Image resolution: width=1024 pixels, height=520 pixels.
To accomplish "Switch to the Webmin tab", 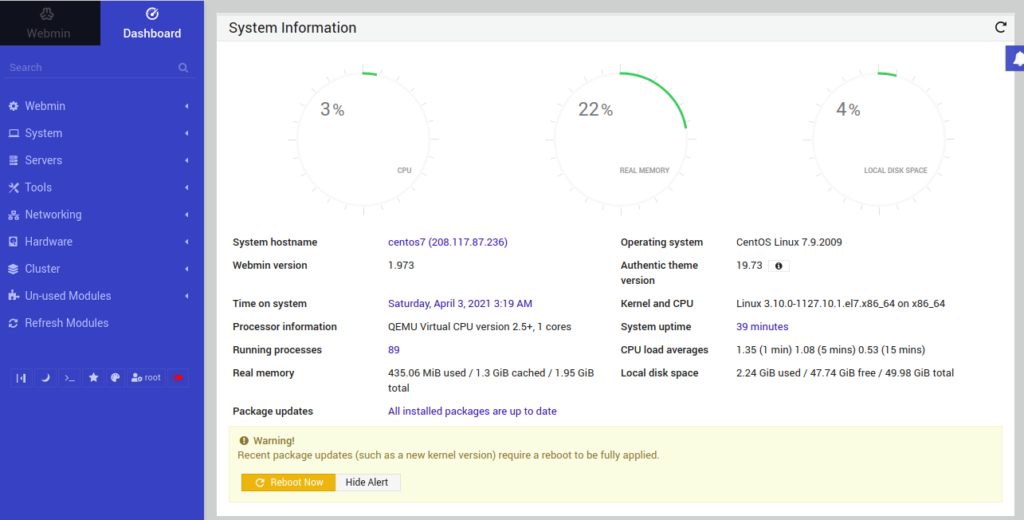I will click(50, 23).
